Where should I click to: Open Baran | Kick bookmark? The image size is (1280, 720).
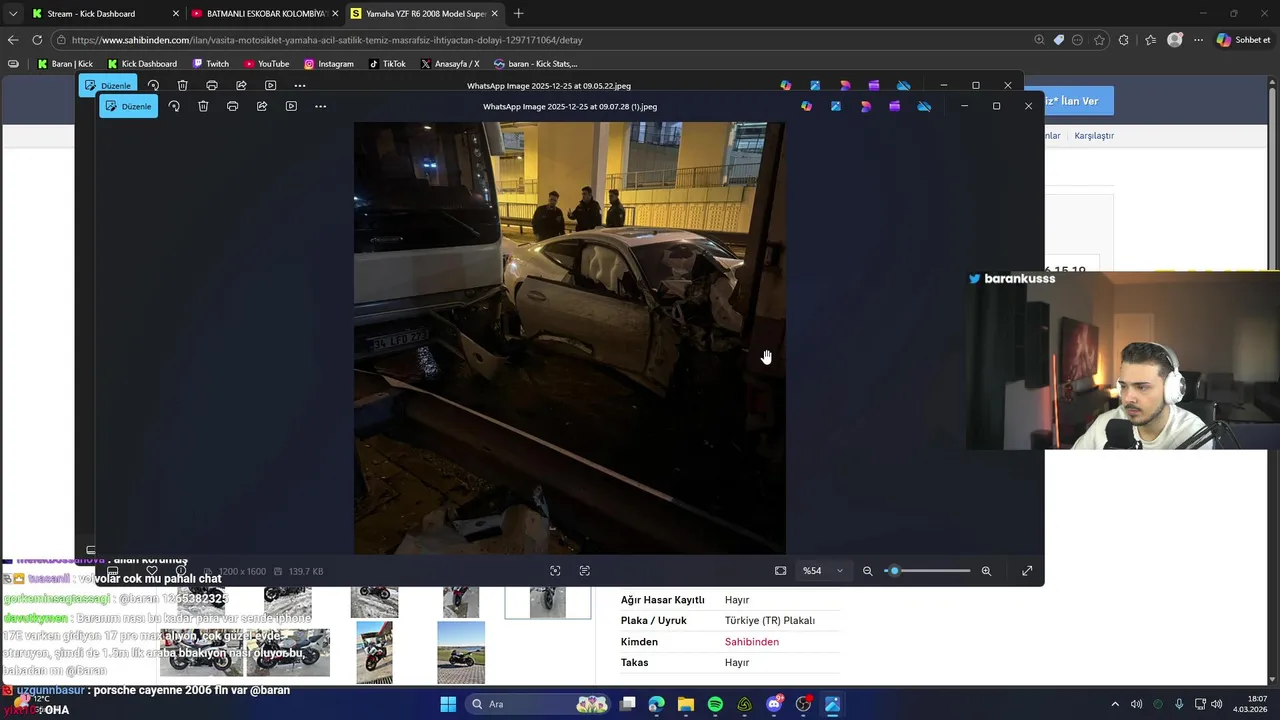point(65,64)
